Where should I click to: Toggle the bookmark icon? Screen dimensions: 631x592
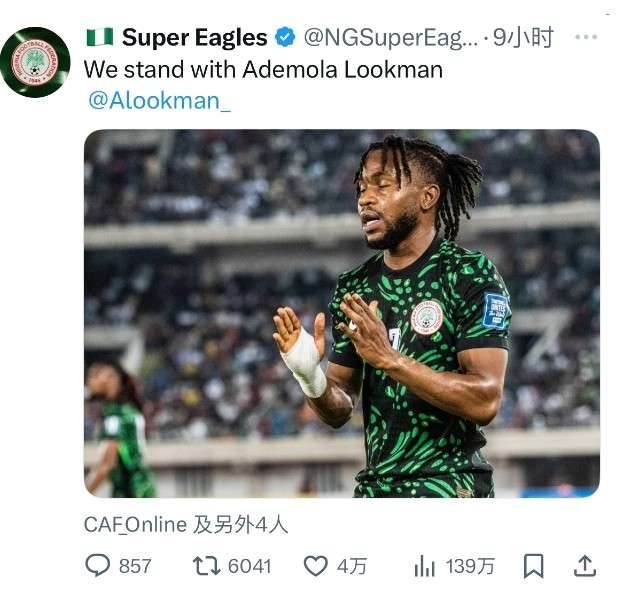click(534, 566)
